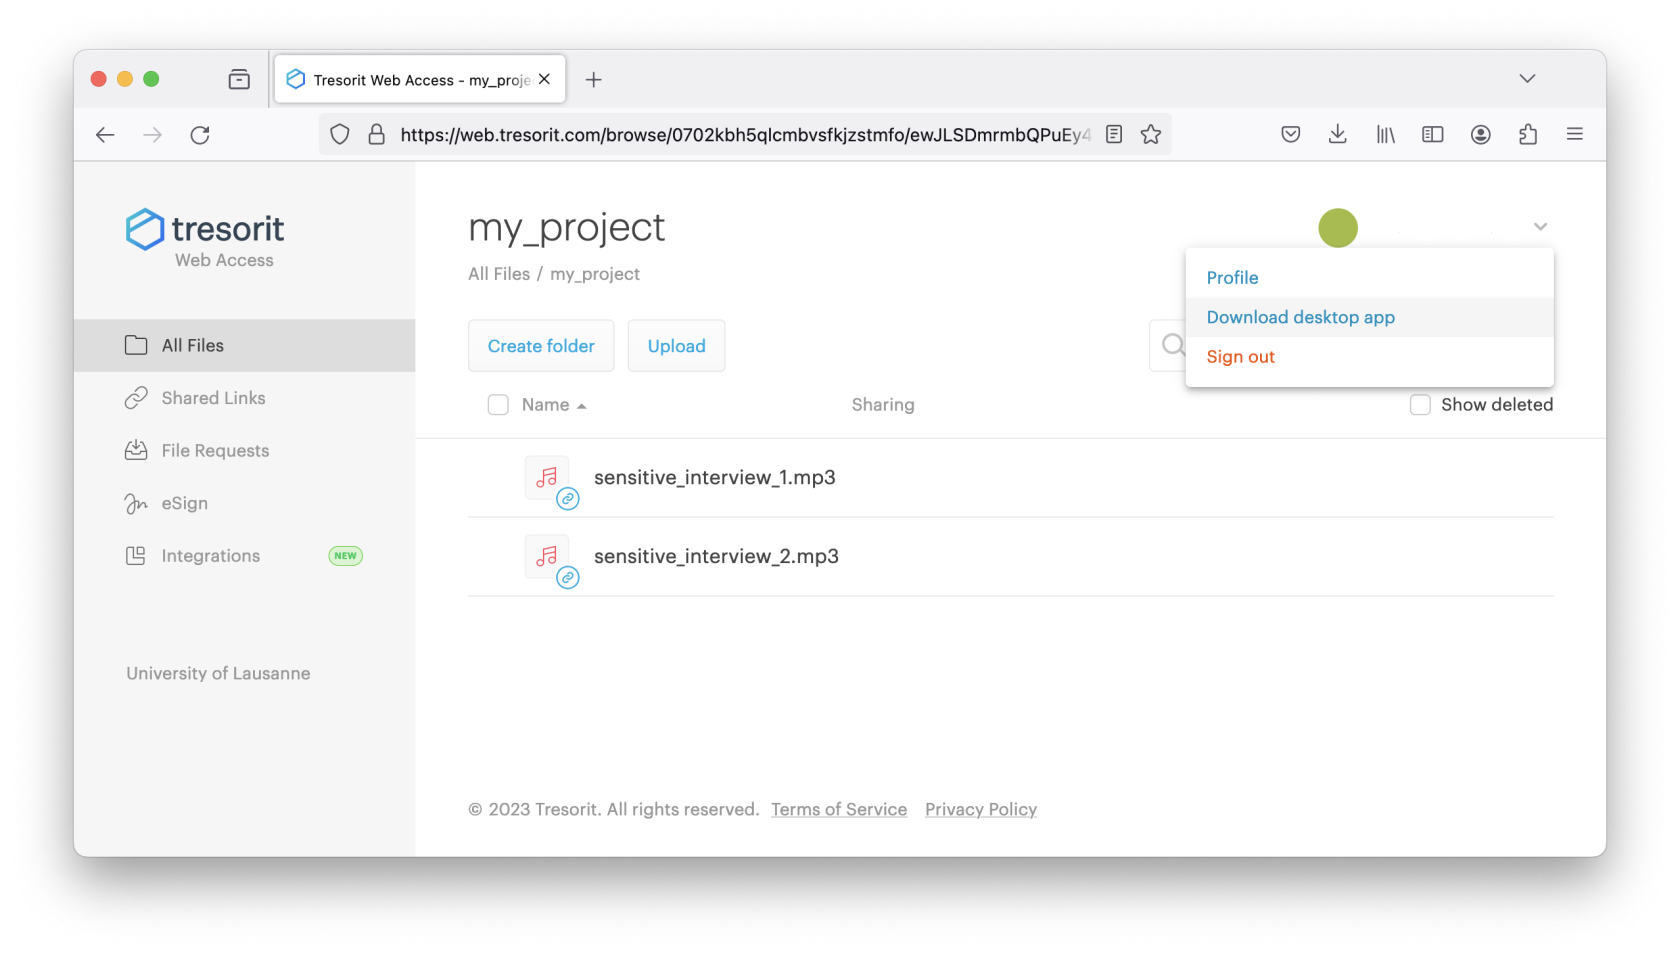The image size is (1680, 954).
Task: Open the Firefox extensions puzzle icon
Action: pos(1527,135)
